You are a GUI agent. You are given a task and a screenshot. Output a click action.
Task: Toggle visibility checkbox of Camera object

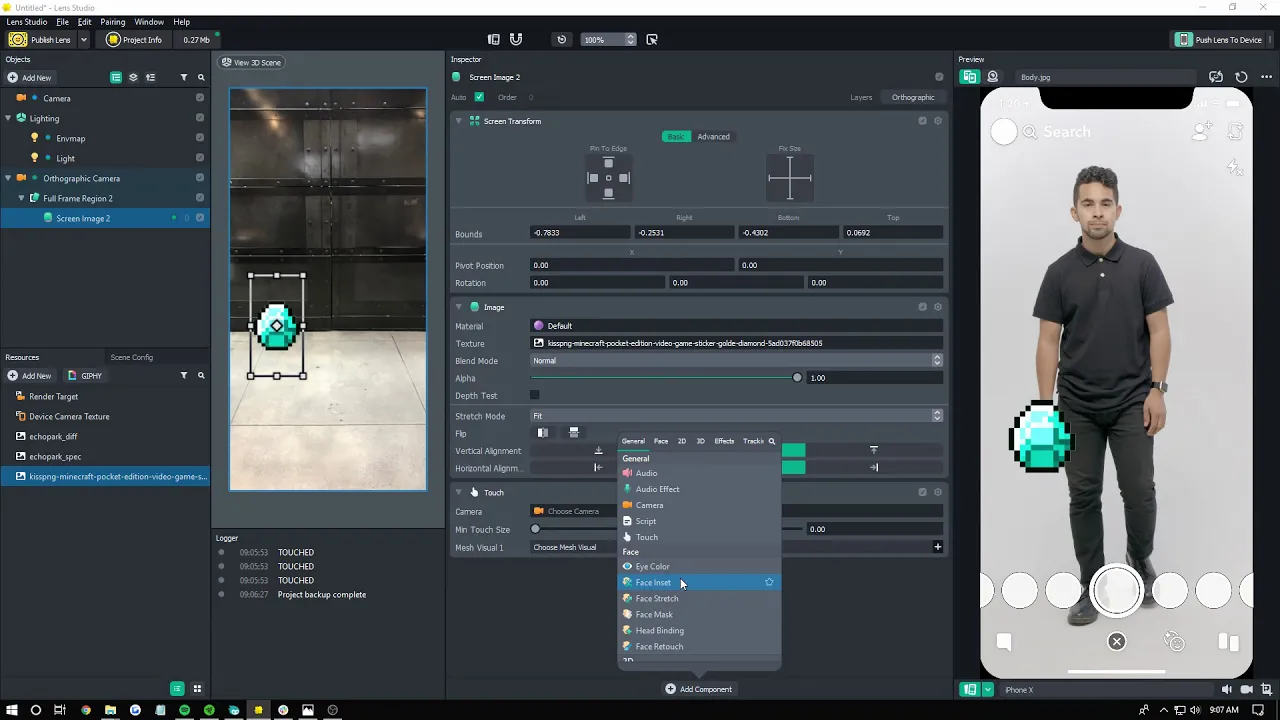[x=200, y=98]
